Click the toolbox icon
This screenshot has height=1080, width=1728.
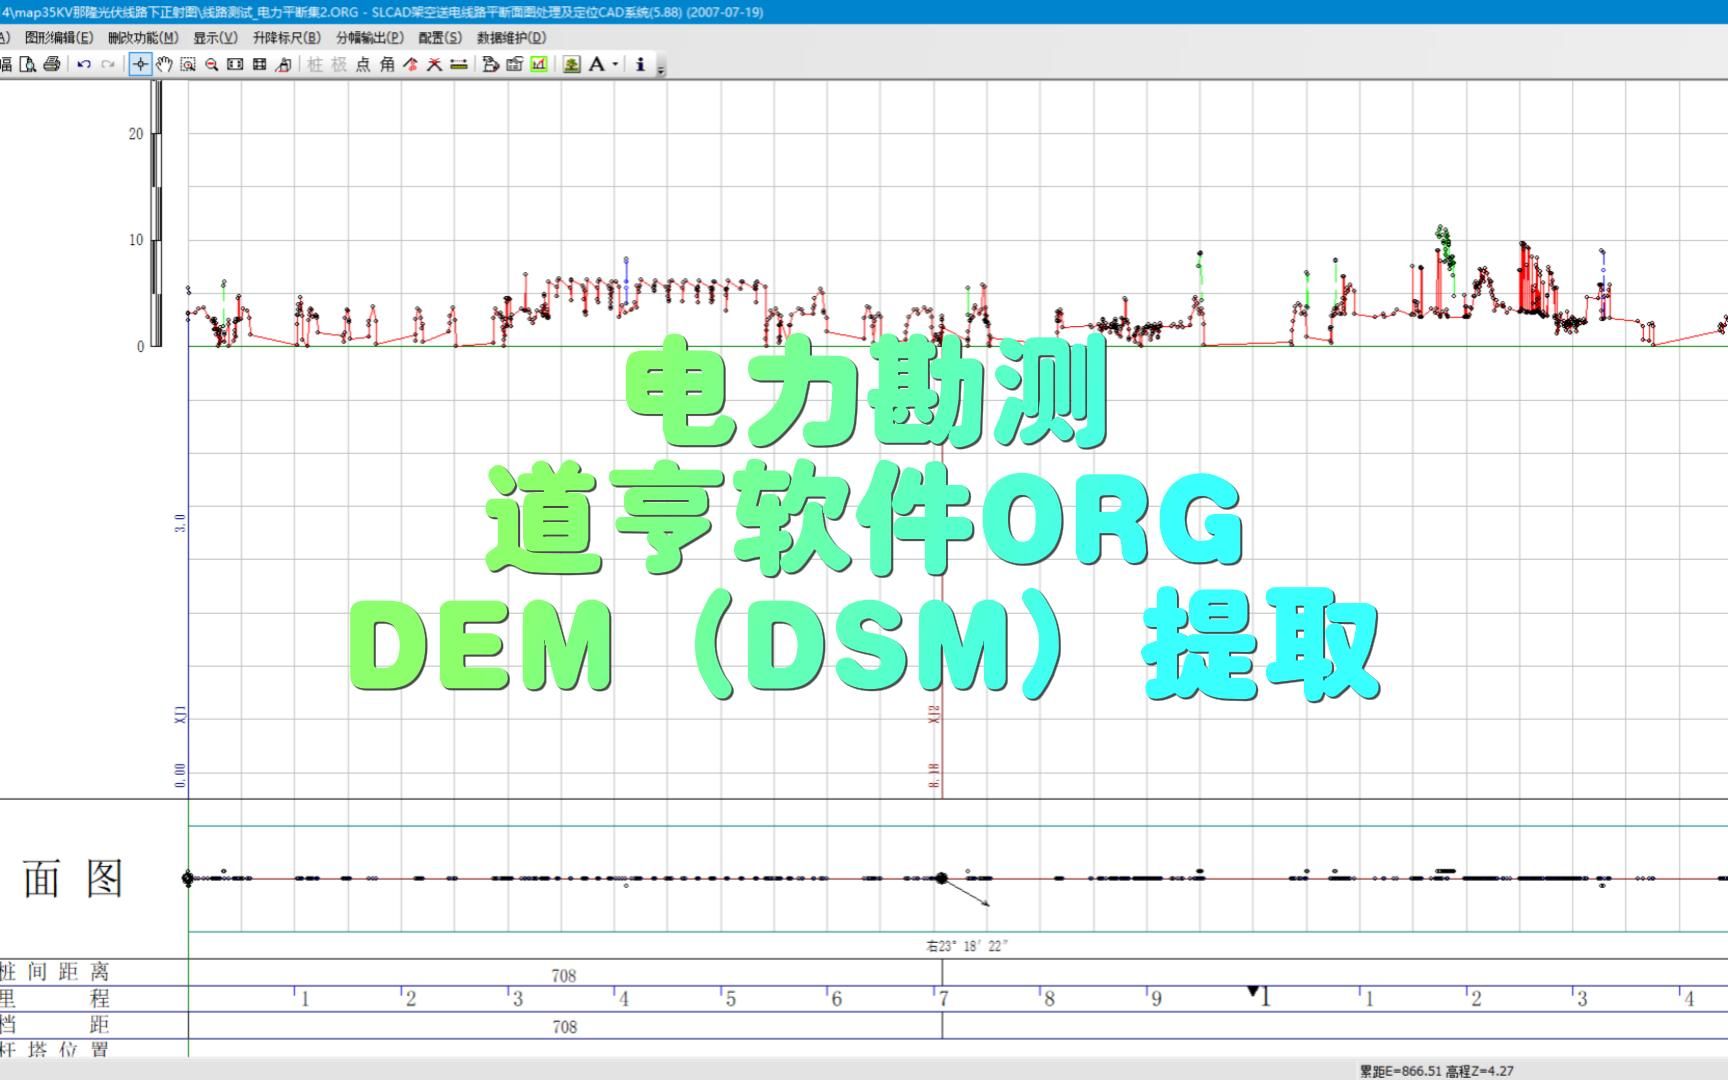514,64
